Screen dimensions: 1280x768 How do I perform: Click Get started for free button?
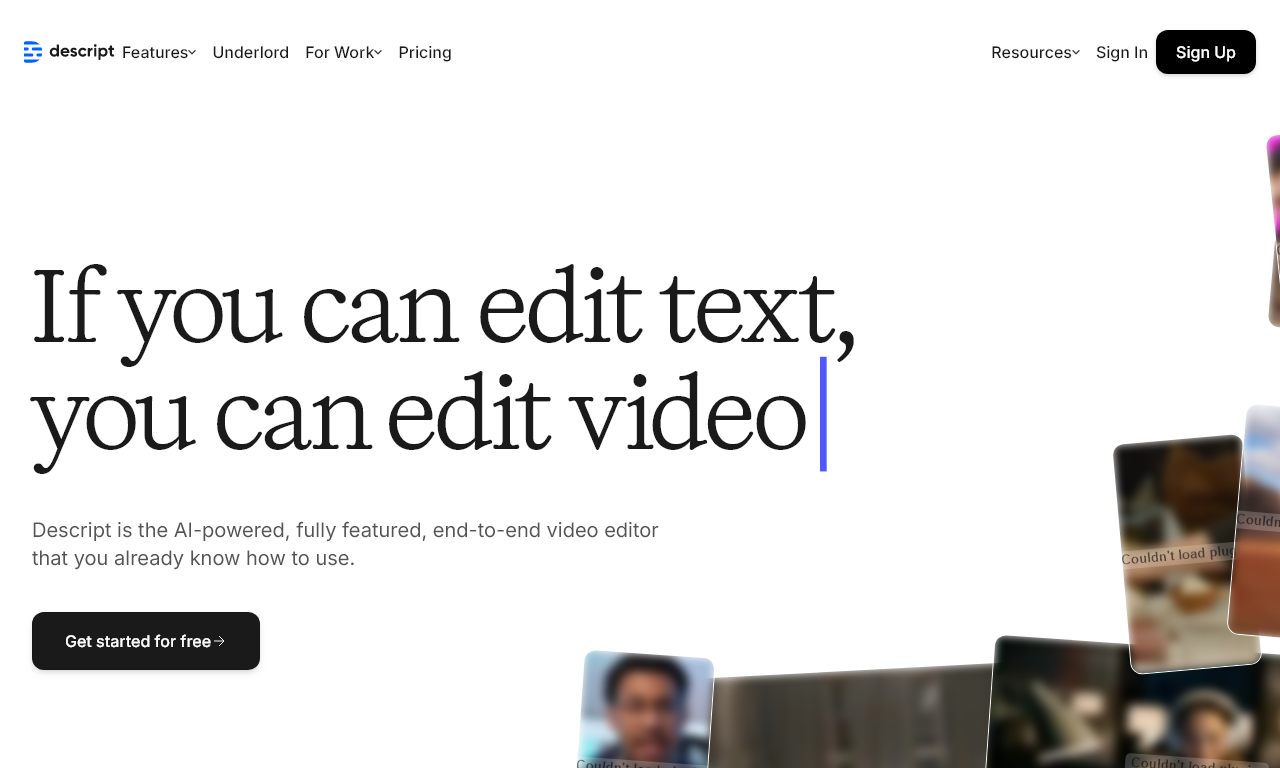(x=146, y=641)
